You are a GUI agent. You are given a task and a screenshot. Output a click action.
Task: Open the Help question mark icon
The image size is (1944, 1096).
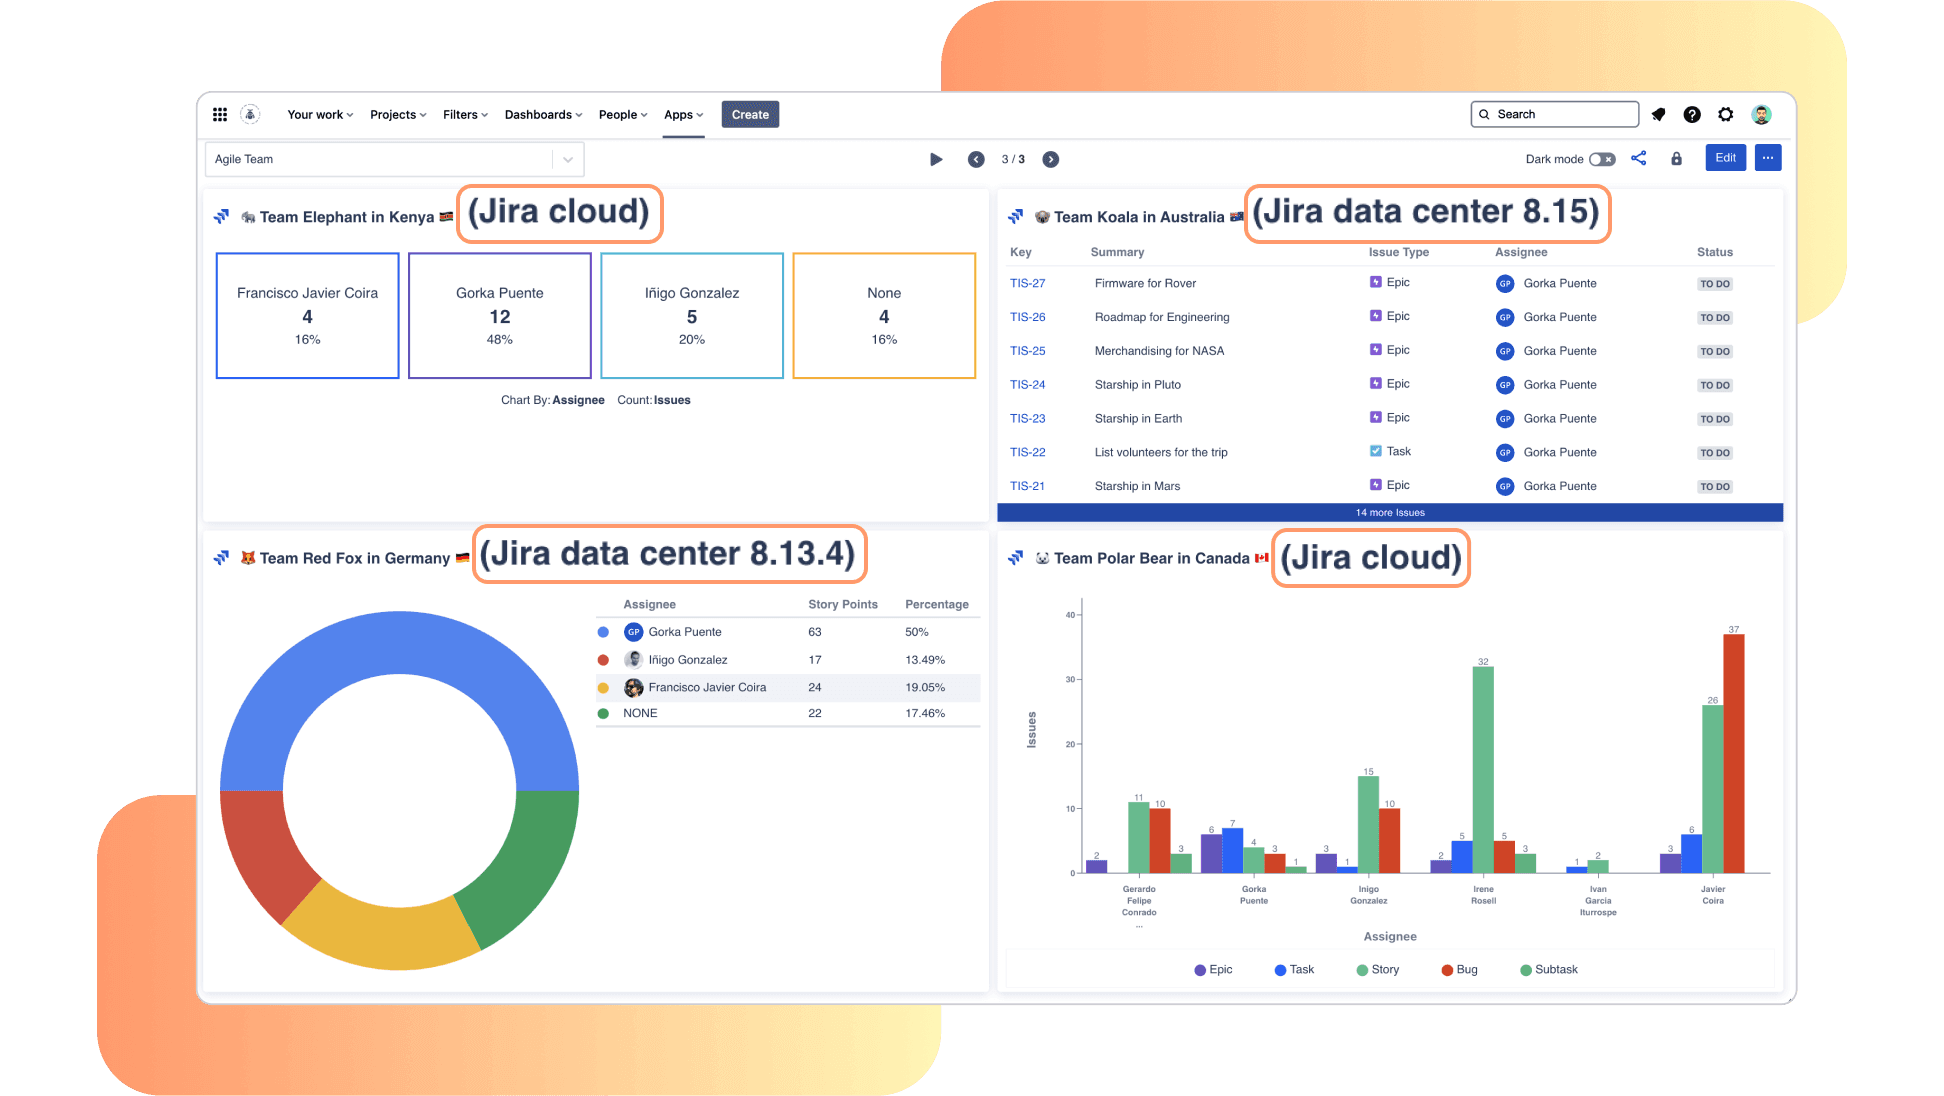coord(1692,114)
